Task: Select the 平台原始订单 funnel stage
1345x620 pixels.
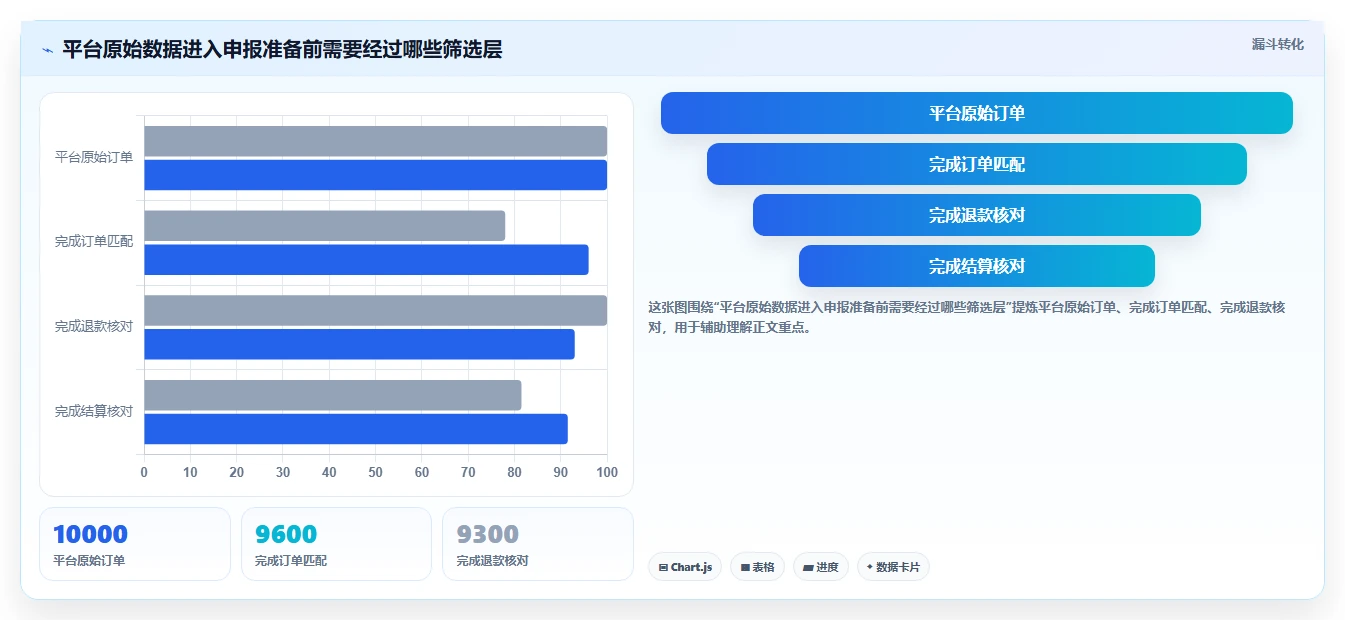Action: click(x=977, y=113)
